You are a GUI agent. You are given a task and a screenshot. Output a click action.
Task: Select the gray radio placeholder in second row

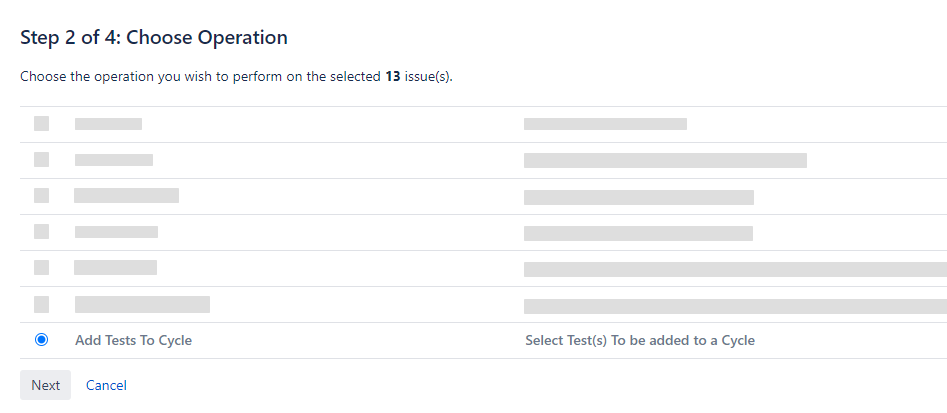pos(41,160)
